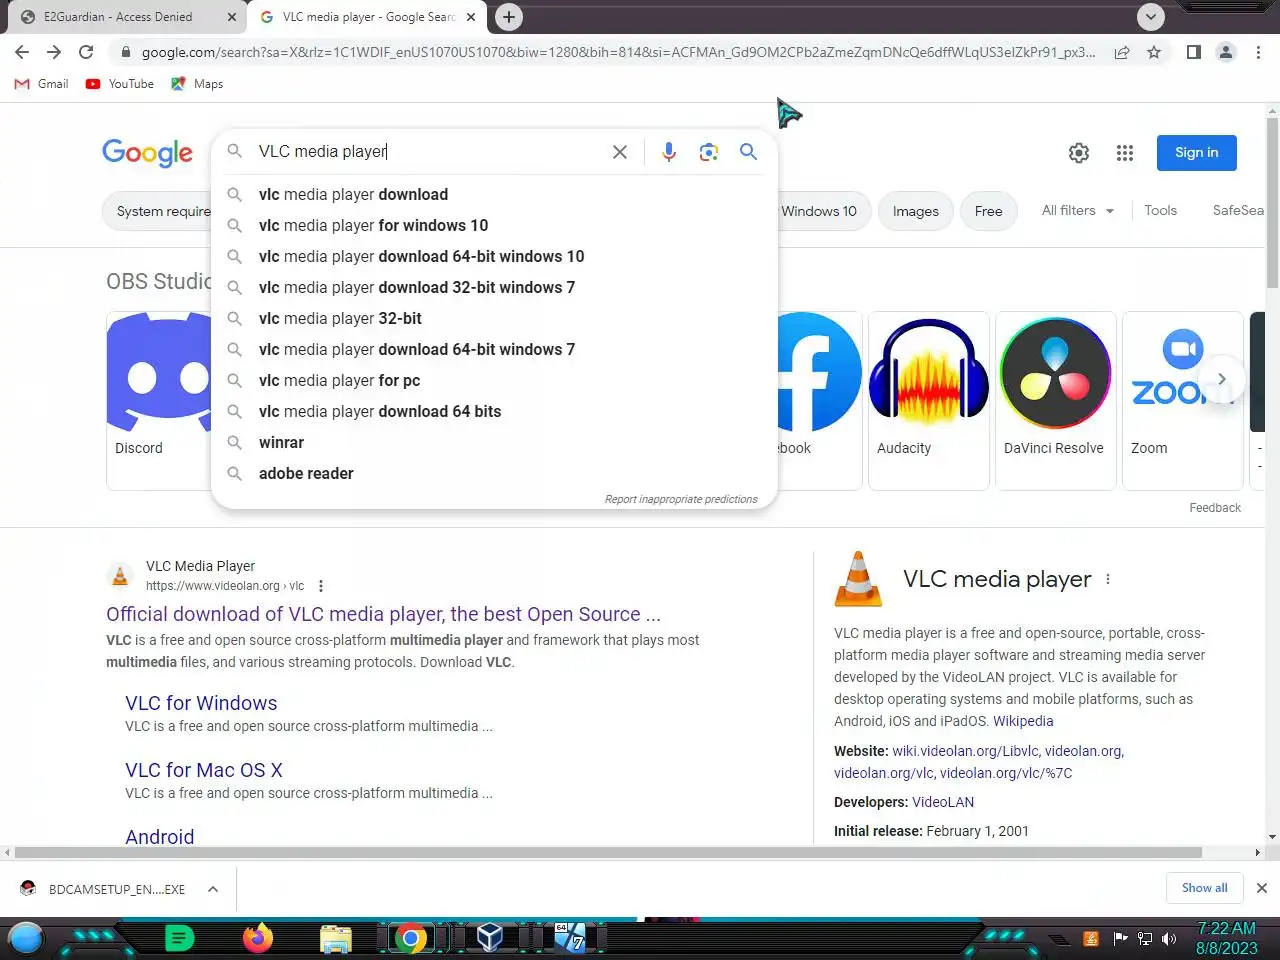Open File Explorer from the taskbar
Image resolution: width=1280 pixels, height=960 pixels.
(x=336, y=939)
